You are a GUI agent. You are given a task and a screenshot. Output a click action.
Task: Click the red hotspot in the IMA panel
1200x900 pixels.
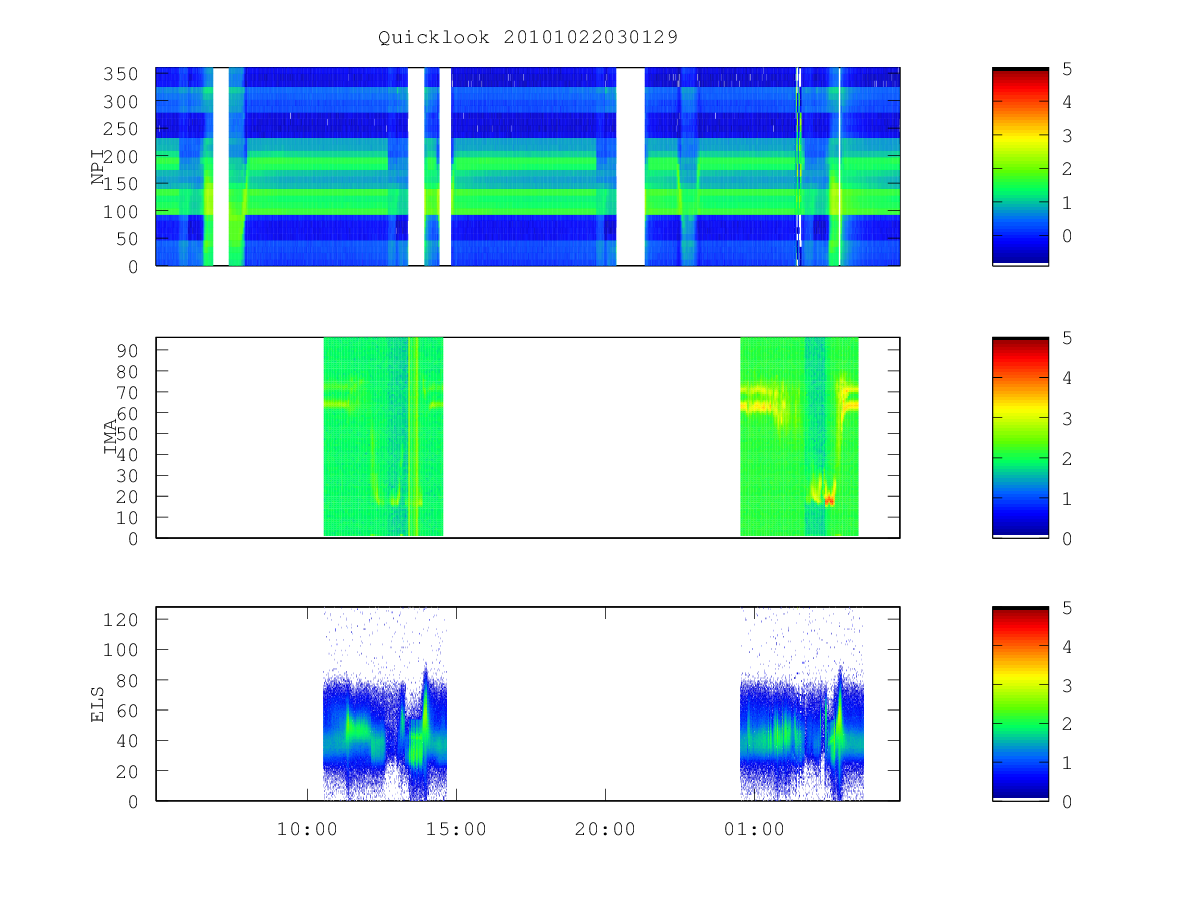point(828,499)
